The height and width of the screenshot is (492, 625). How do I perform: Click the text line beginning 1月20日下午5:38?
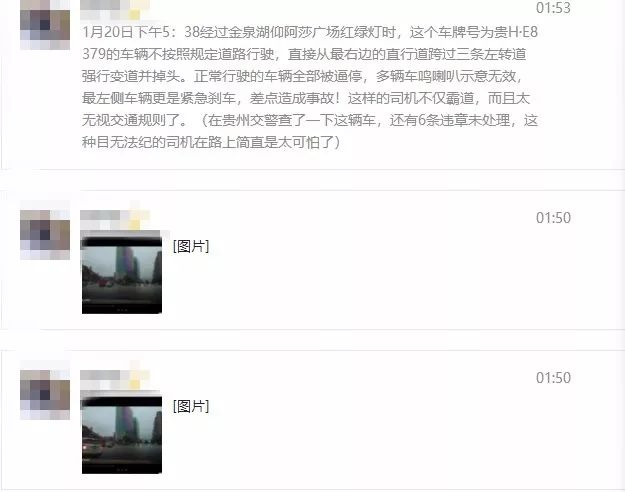coord(310,32)
